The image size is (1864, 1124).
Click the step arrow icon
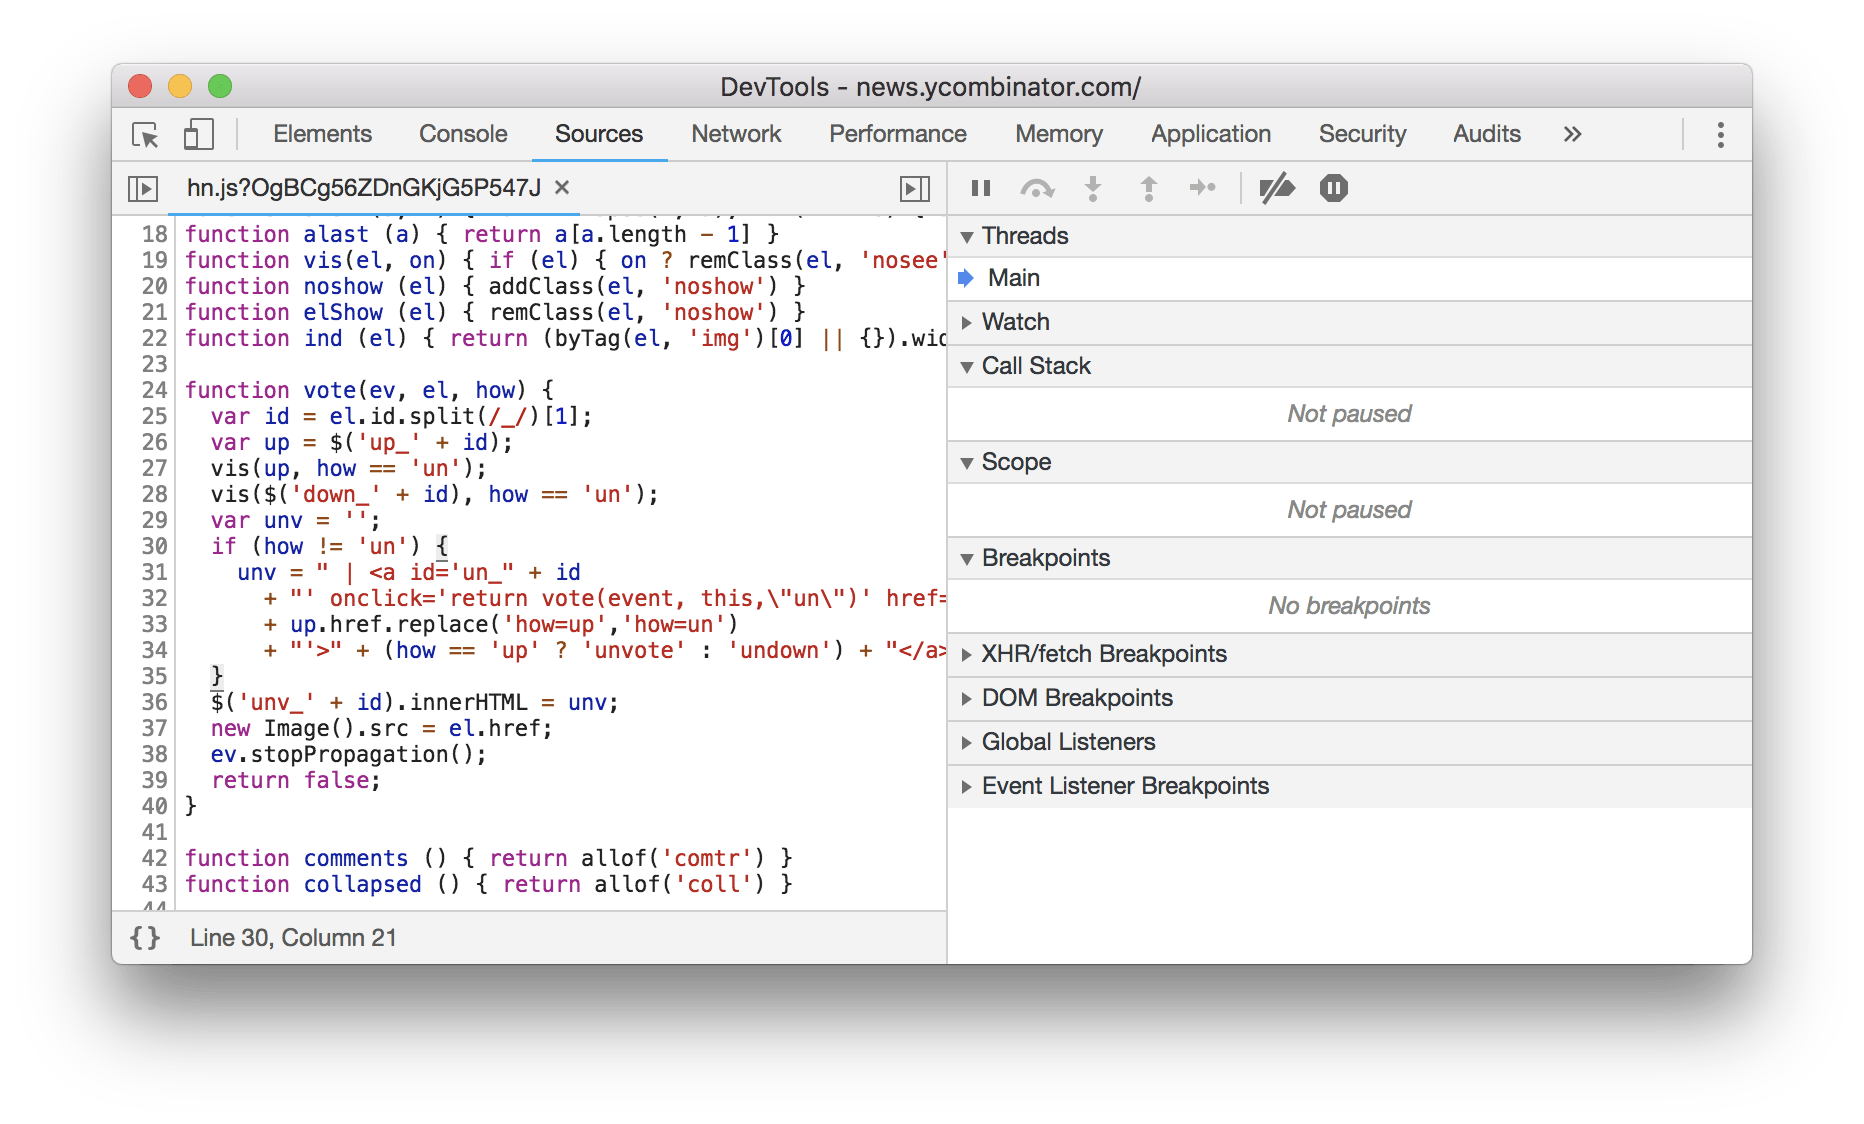1202,188
